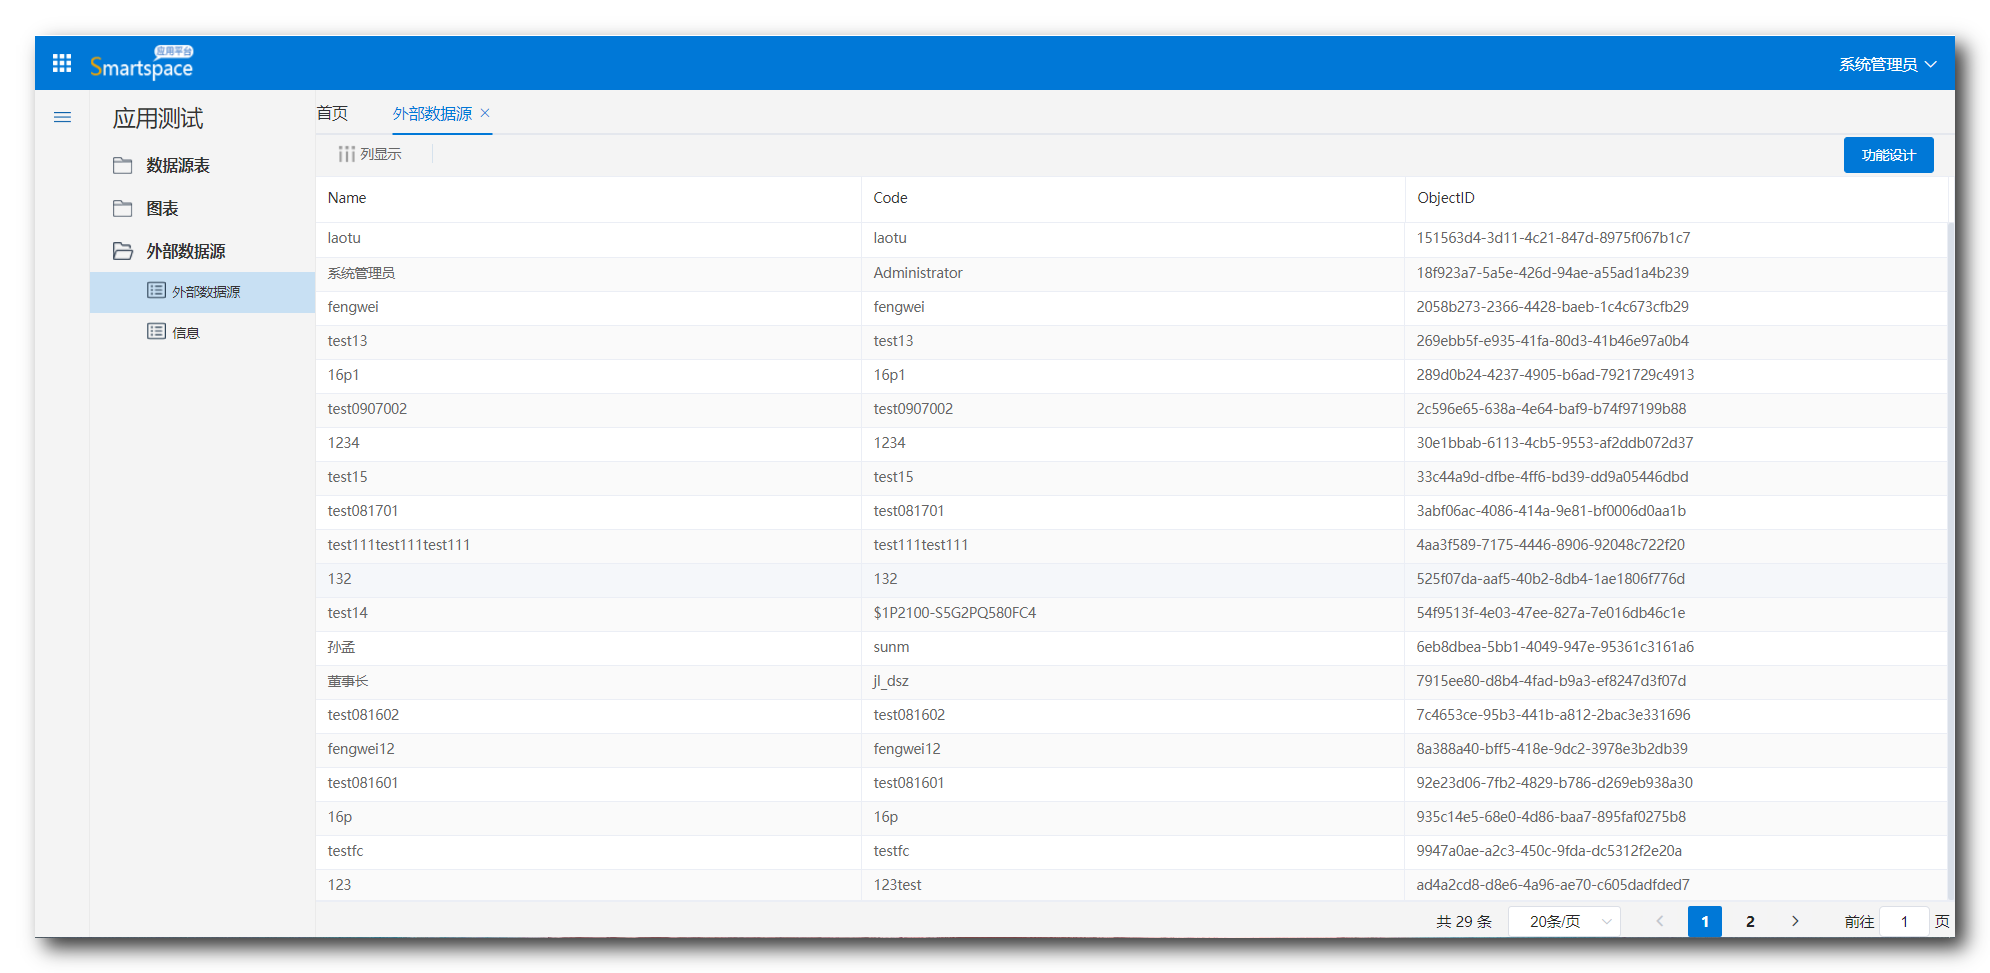This screenshot has width=1990, height=973.
Task: Focus the 前往 page number input
Action: pyautogui.click(x=1904, y=921)
